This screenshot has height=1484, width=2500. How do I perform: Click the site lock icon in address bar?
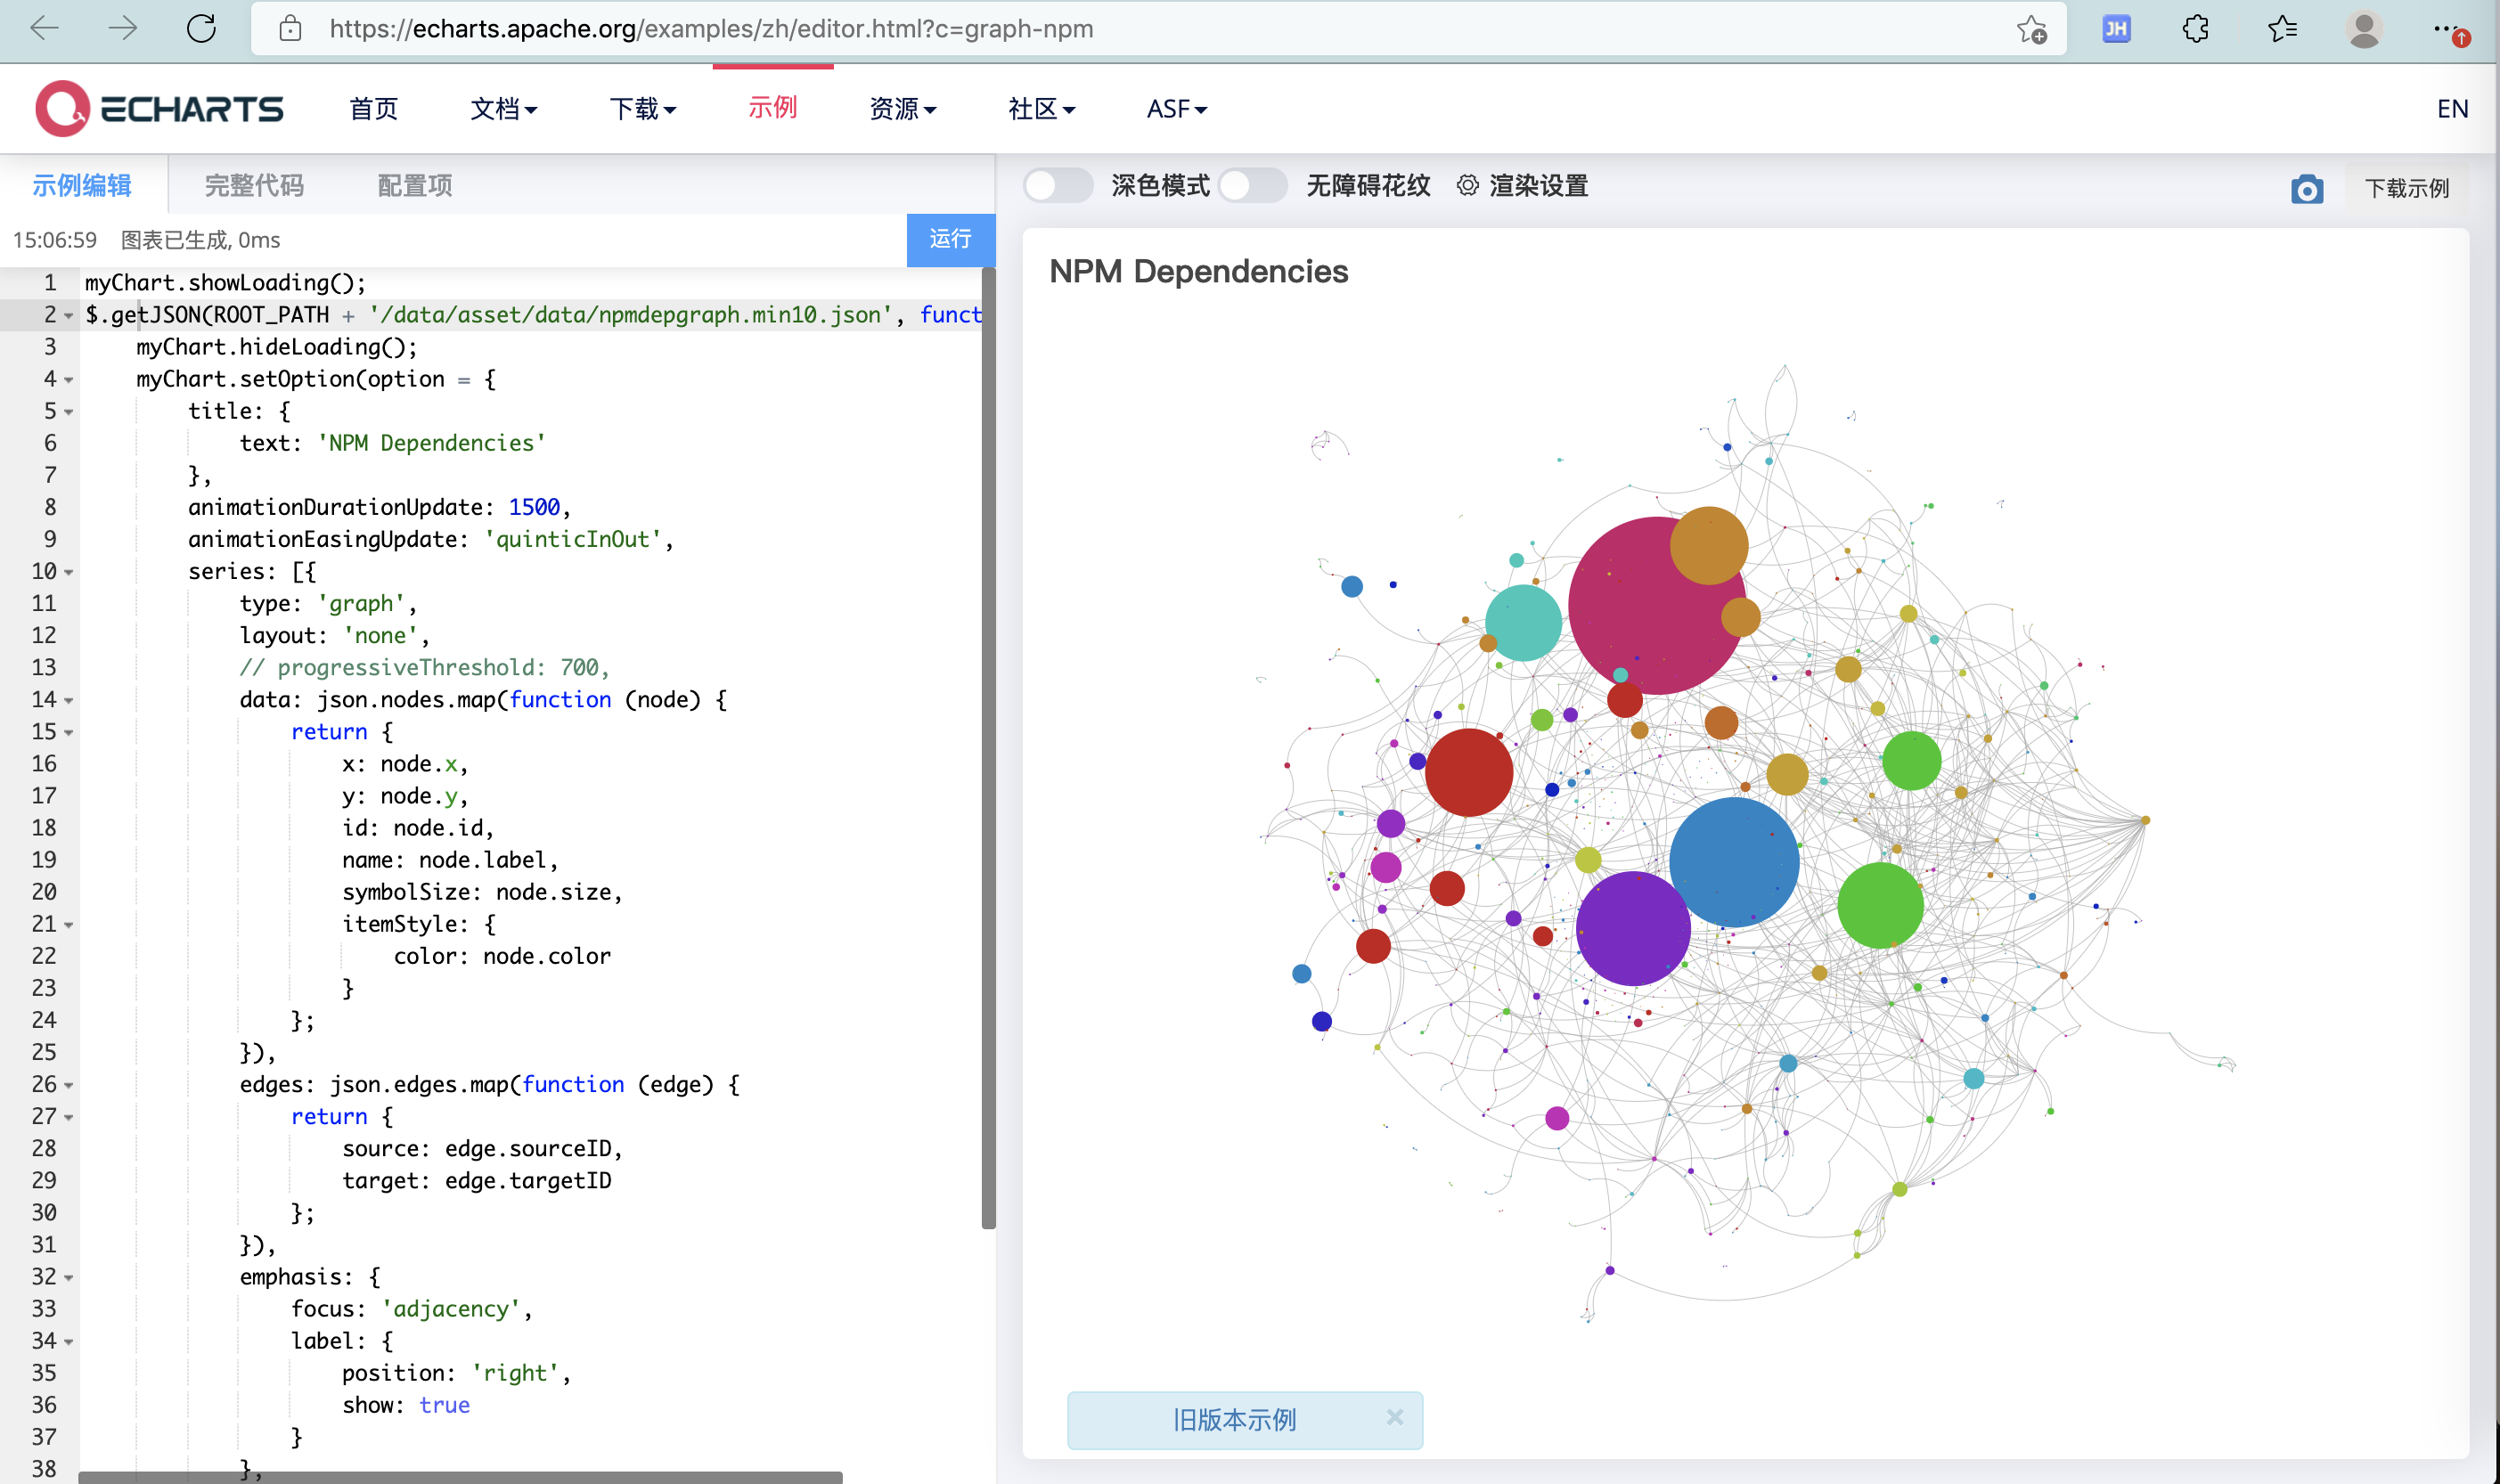click(x=290, y=29)
